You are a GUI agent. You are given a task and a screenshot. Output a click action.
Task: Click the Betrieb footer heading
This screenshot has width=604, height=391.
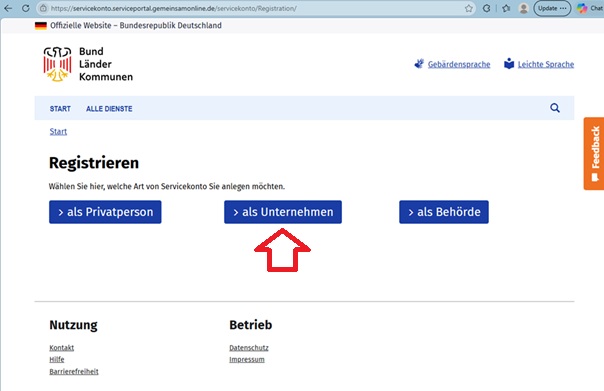pos(251,325)
